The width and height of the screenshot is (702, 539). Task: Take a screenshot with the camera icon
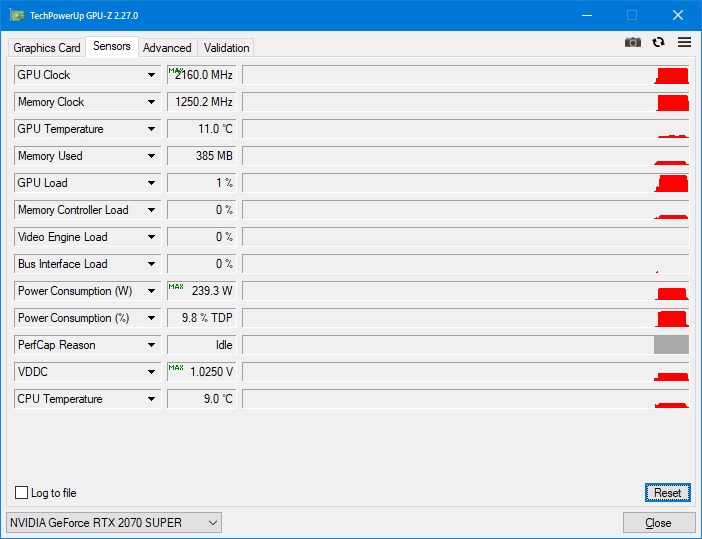[633, 42]
